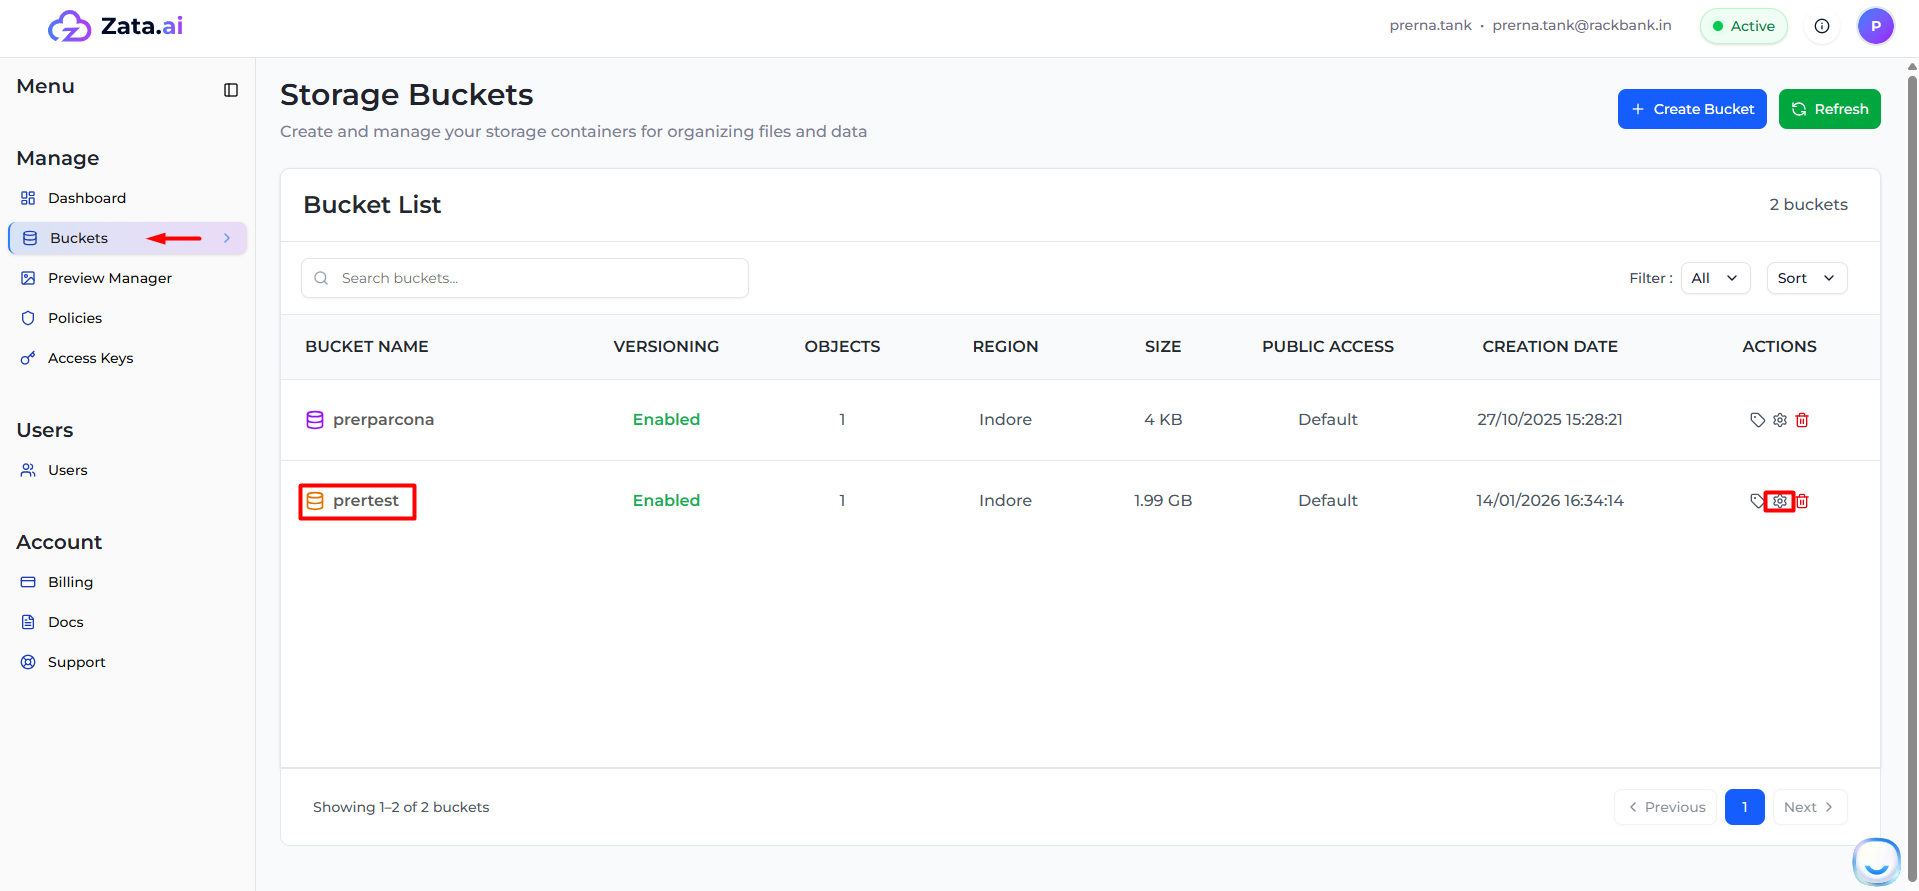1919x891 pixels.
Task: Expand the Buckets menu chevron
Action: pyautogui.click(x=227, y=238)
